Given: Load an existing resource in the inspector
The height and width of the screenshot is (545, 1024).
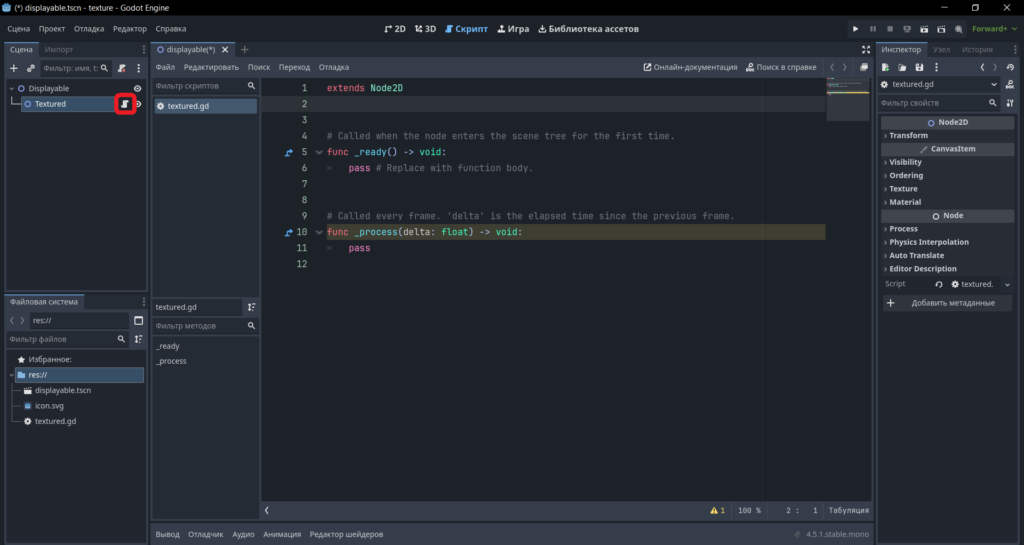Looking at the screenshot, I should tap(902, 67).
